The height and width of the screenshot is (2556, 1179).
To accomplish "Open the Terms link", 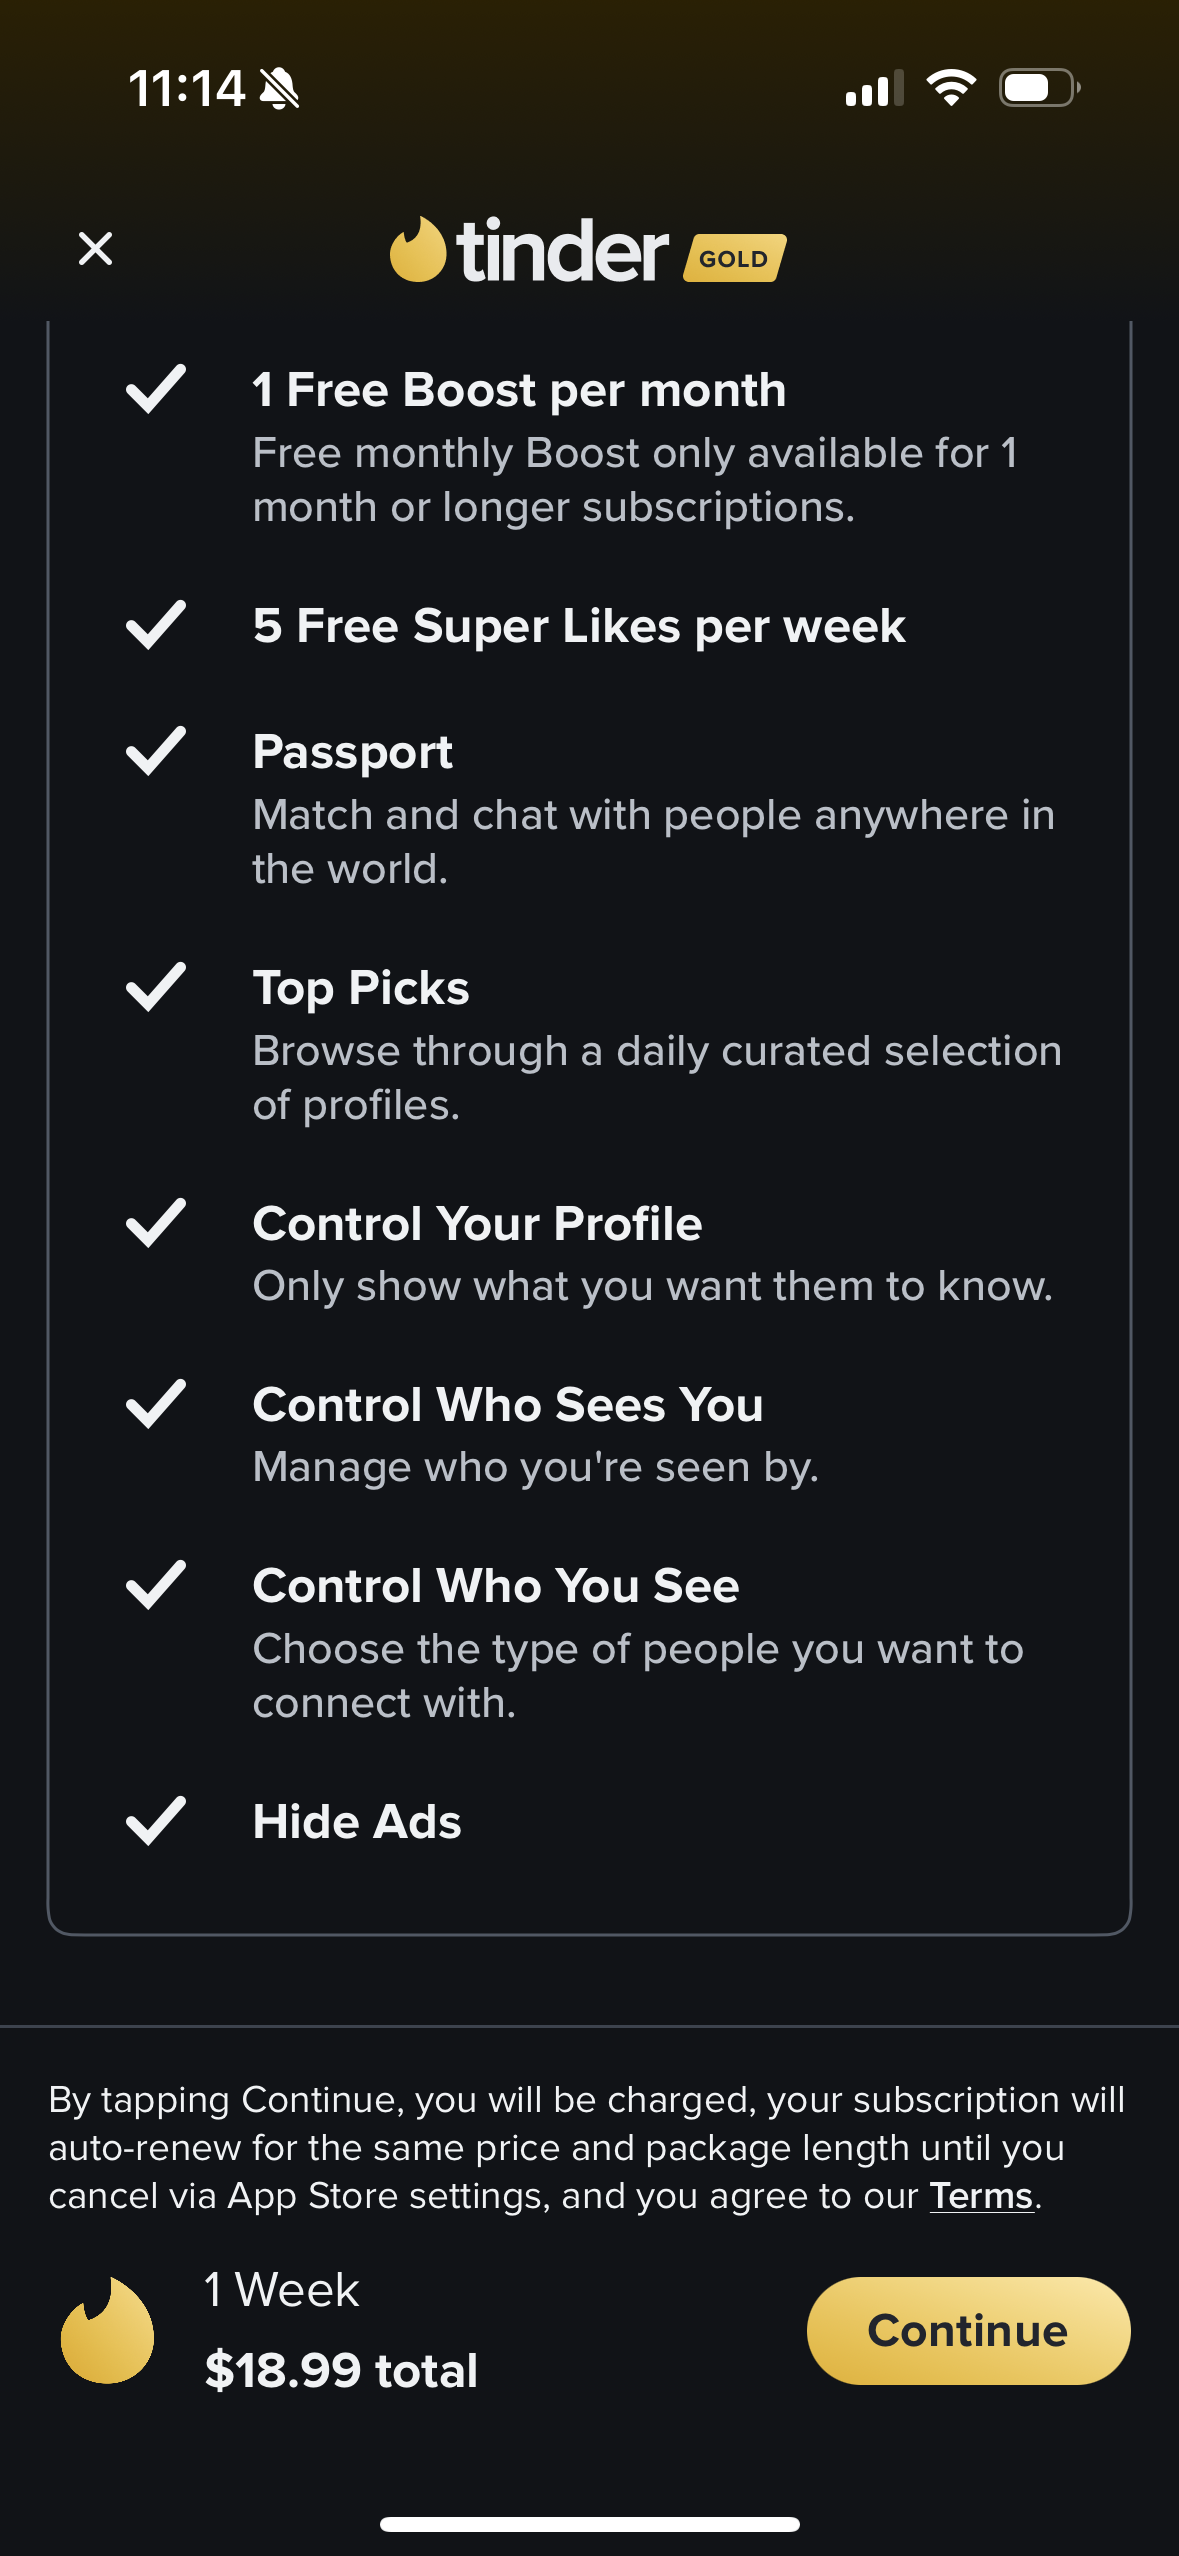I will point(980,2196).
